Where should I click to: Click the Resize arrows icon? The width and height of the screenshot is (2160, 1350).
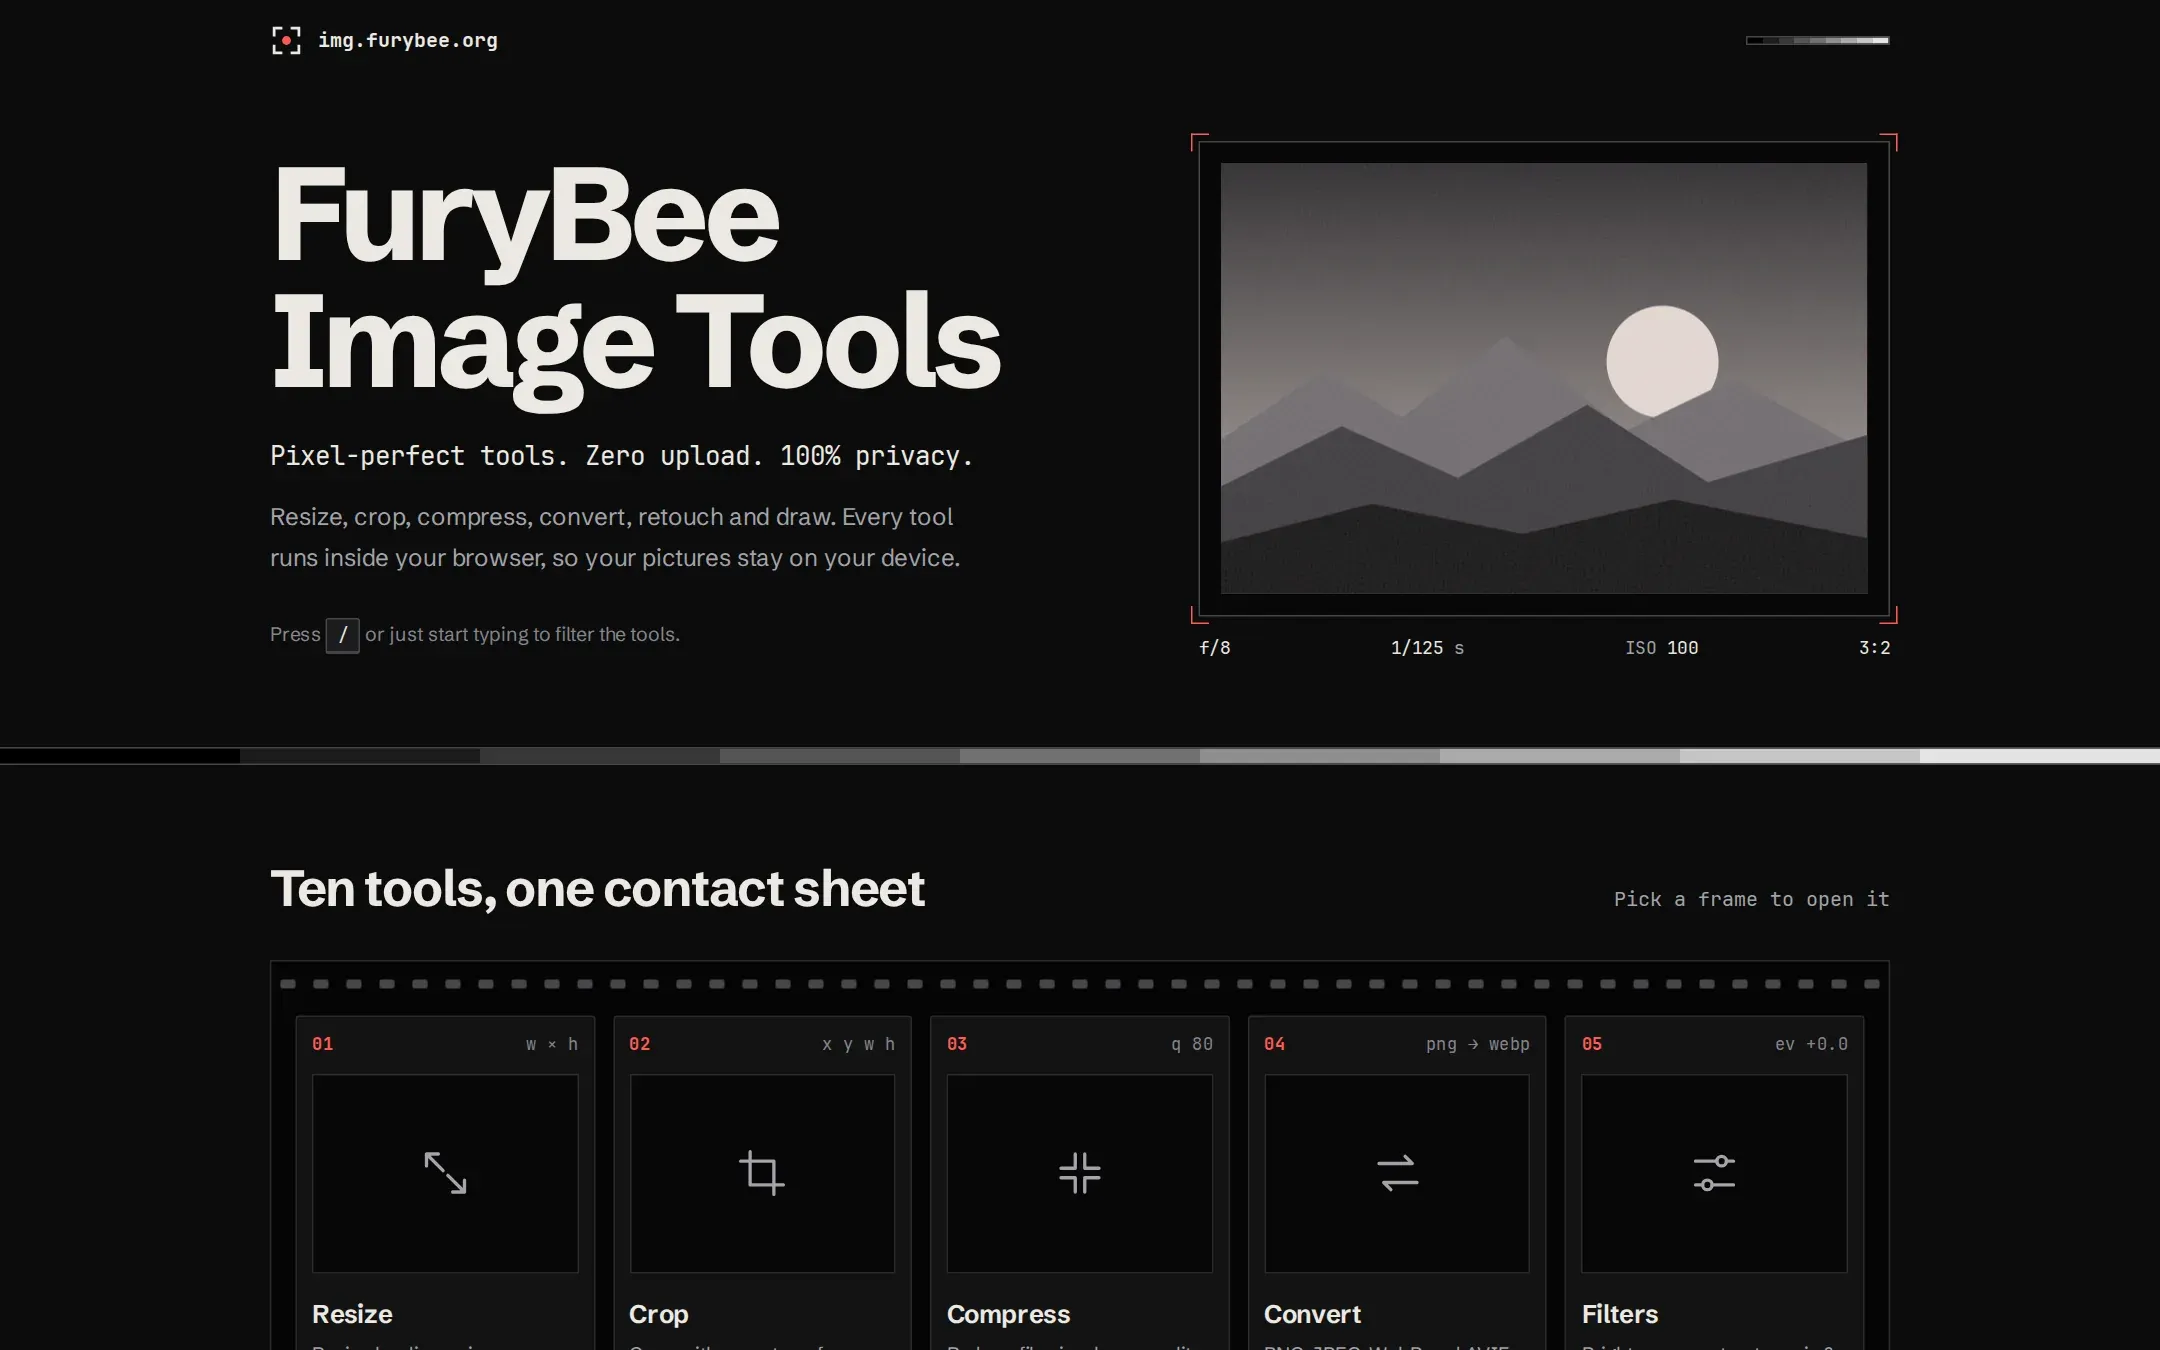click(445, 1173)
